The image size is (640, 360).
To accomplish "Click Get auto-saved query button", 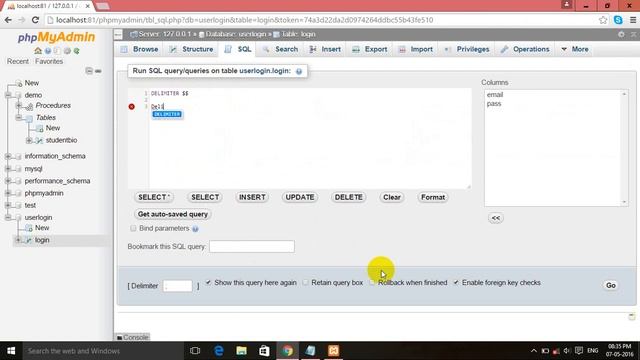I will pos(173,214).
